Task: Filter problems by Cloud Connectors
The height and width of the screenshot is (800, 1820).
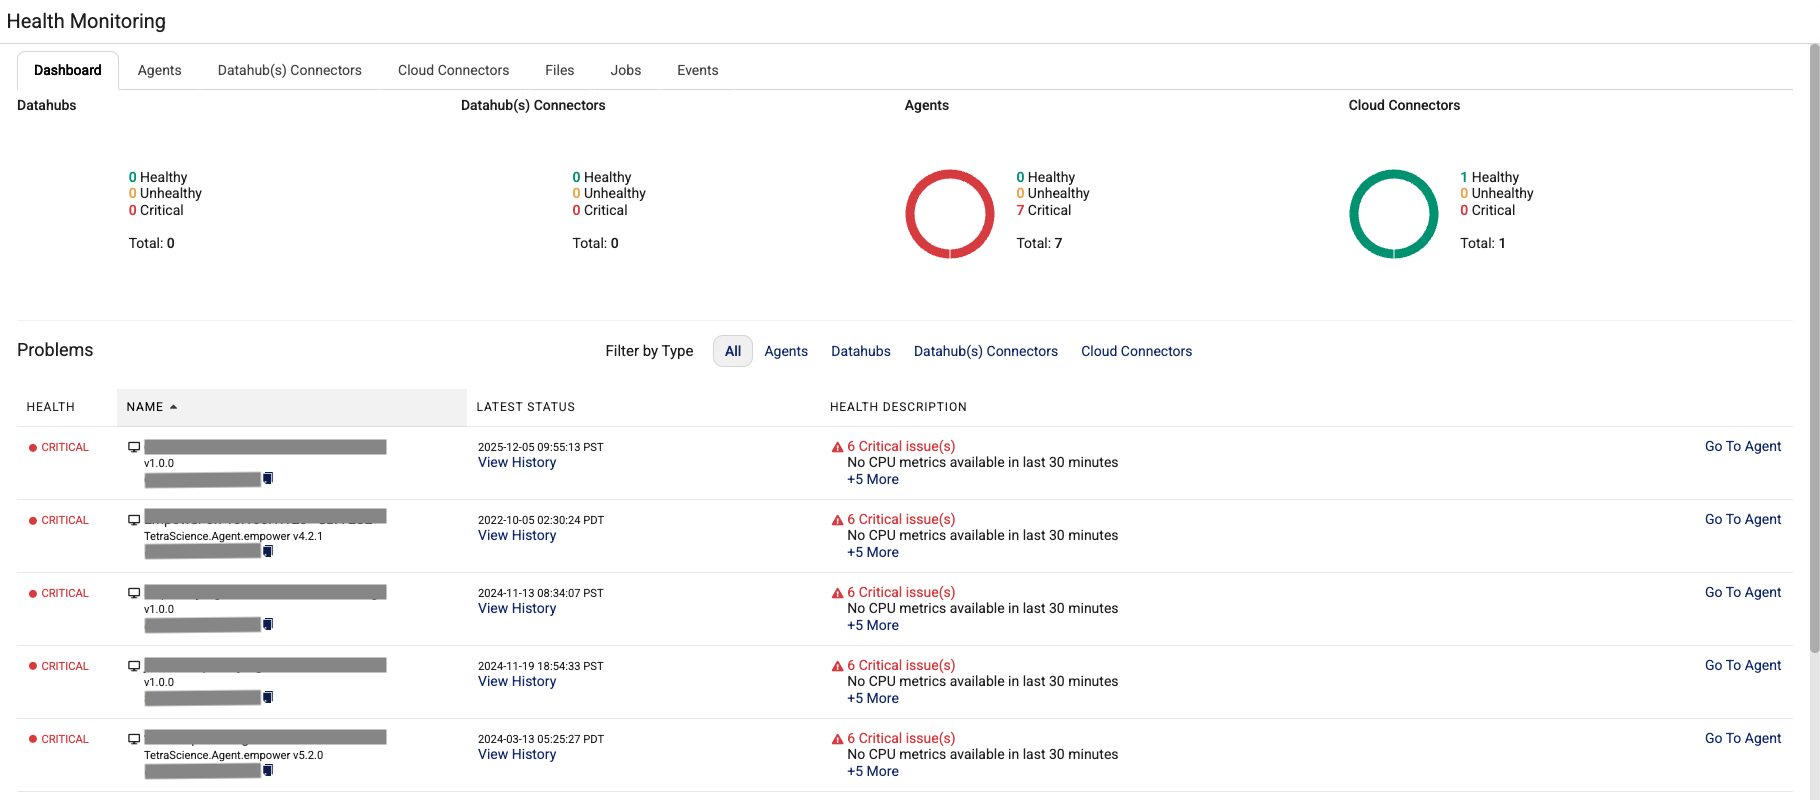Action: pos(1137,351)
